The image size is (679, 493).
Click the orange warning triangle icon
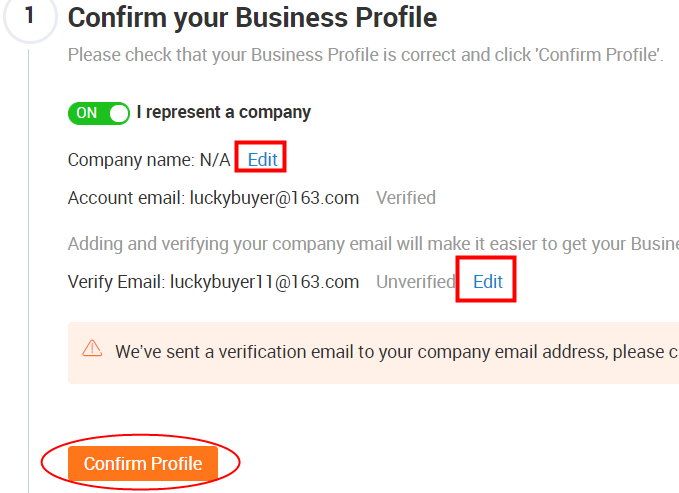click(92, 348)
